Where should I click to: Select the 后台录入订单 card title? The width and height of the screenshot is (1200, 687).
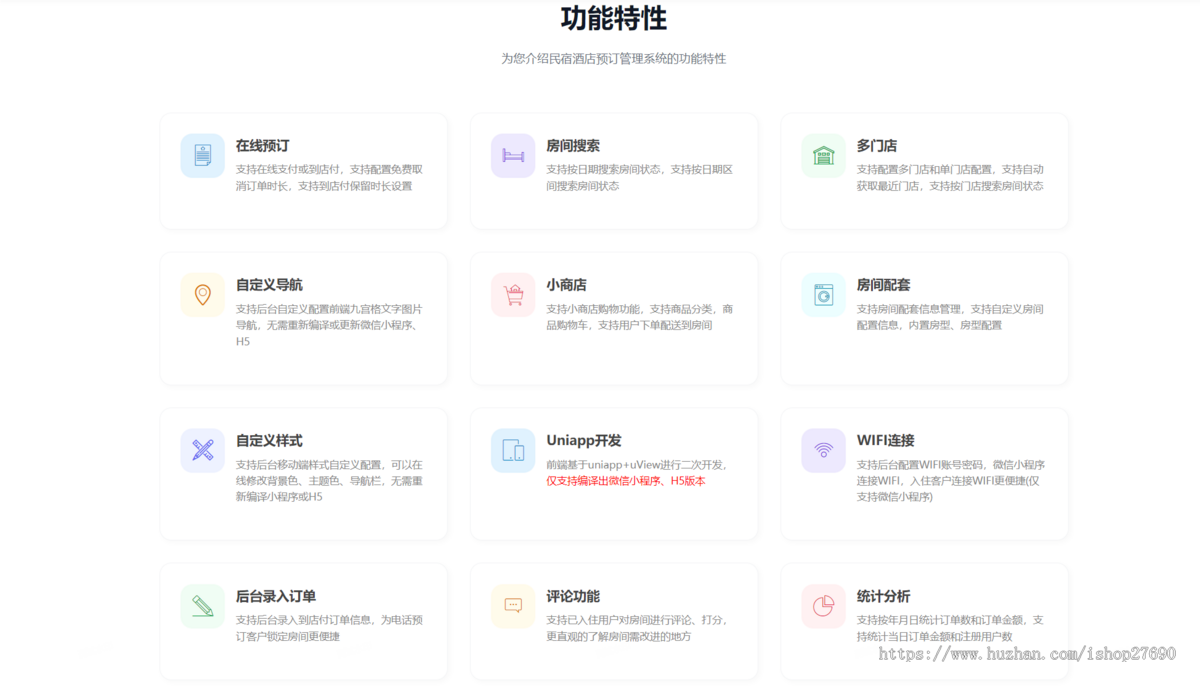(276, 596)
